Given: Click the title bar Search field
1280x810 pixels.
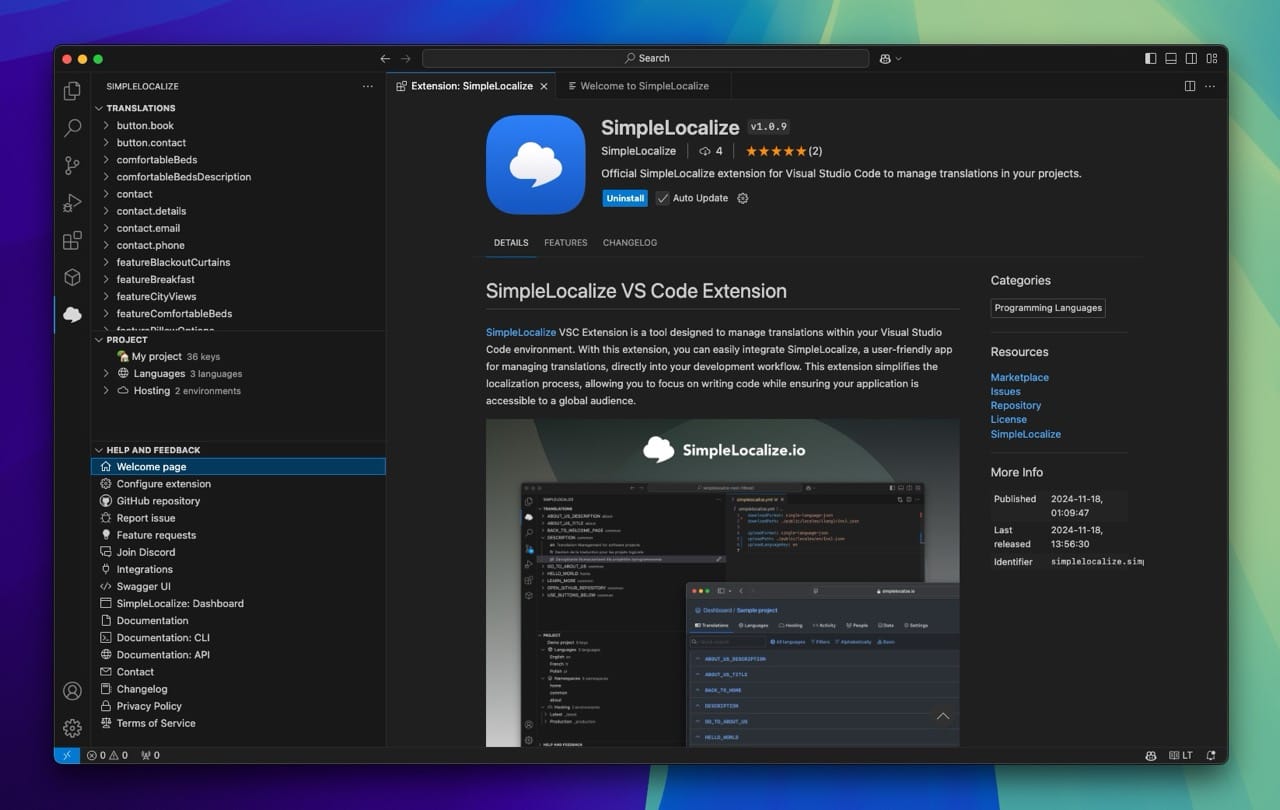Looking at the screenshot, I should coord(645,58).
